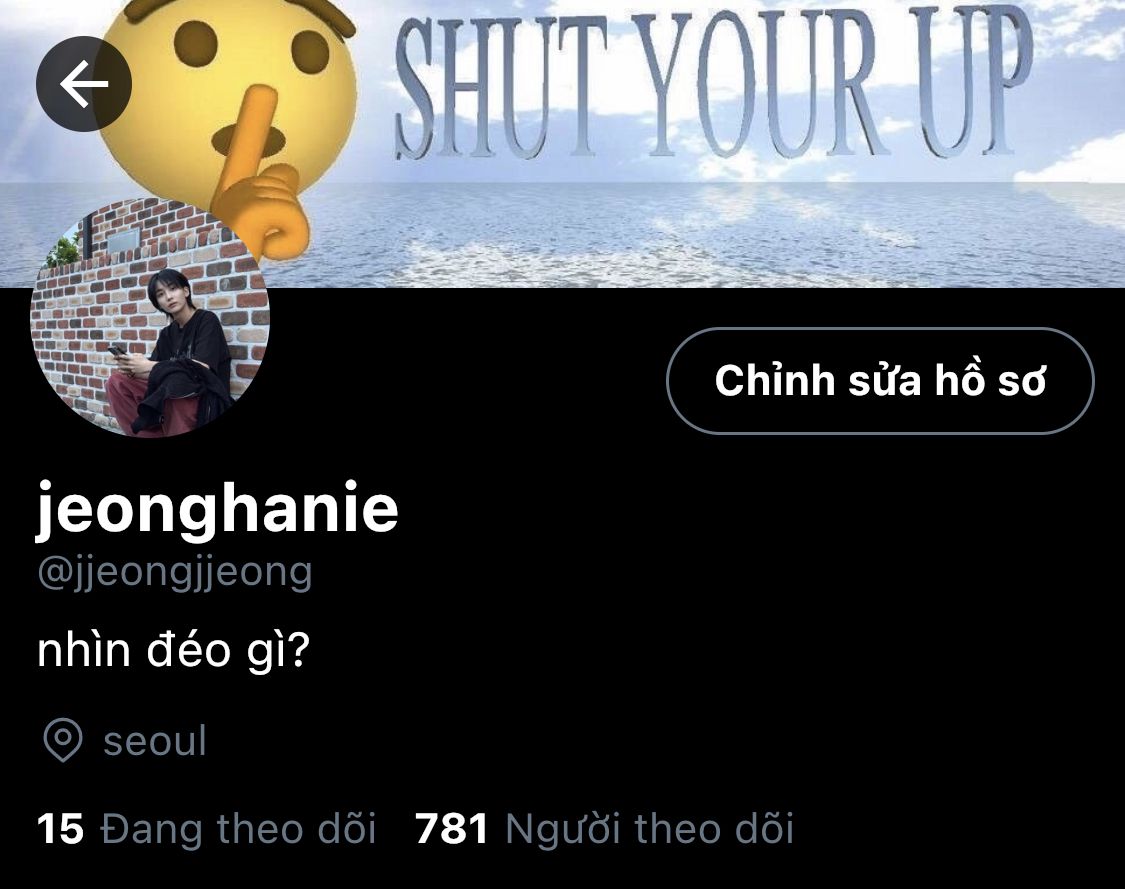Open the circular profile picture

point(150,317)
